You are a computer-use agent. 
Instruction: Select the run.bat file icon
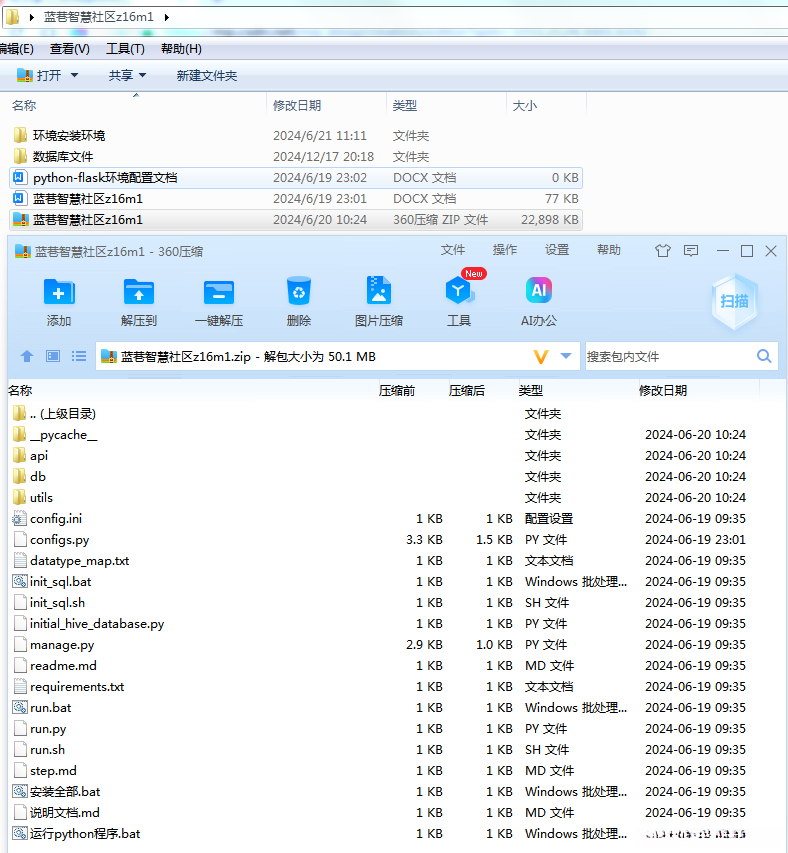[x=20, y=708]
